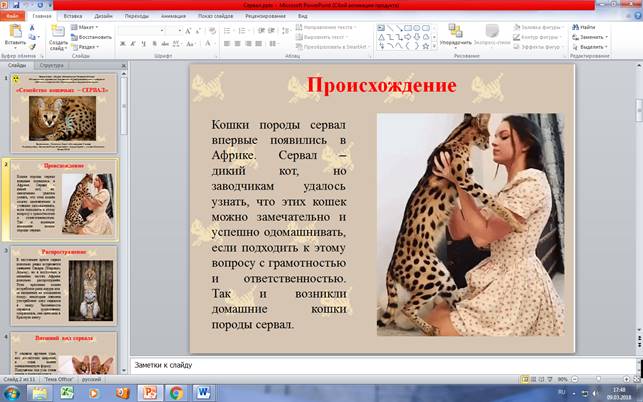643x402 pixels.
Task: Open Заливка фигуры shape fill dropdown
Action: click(540, 27)
